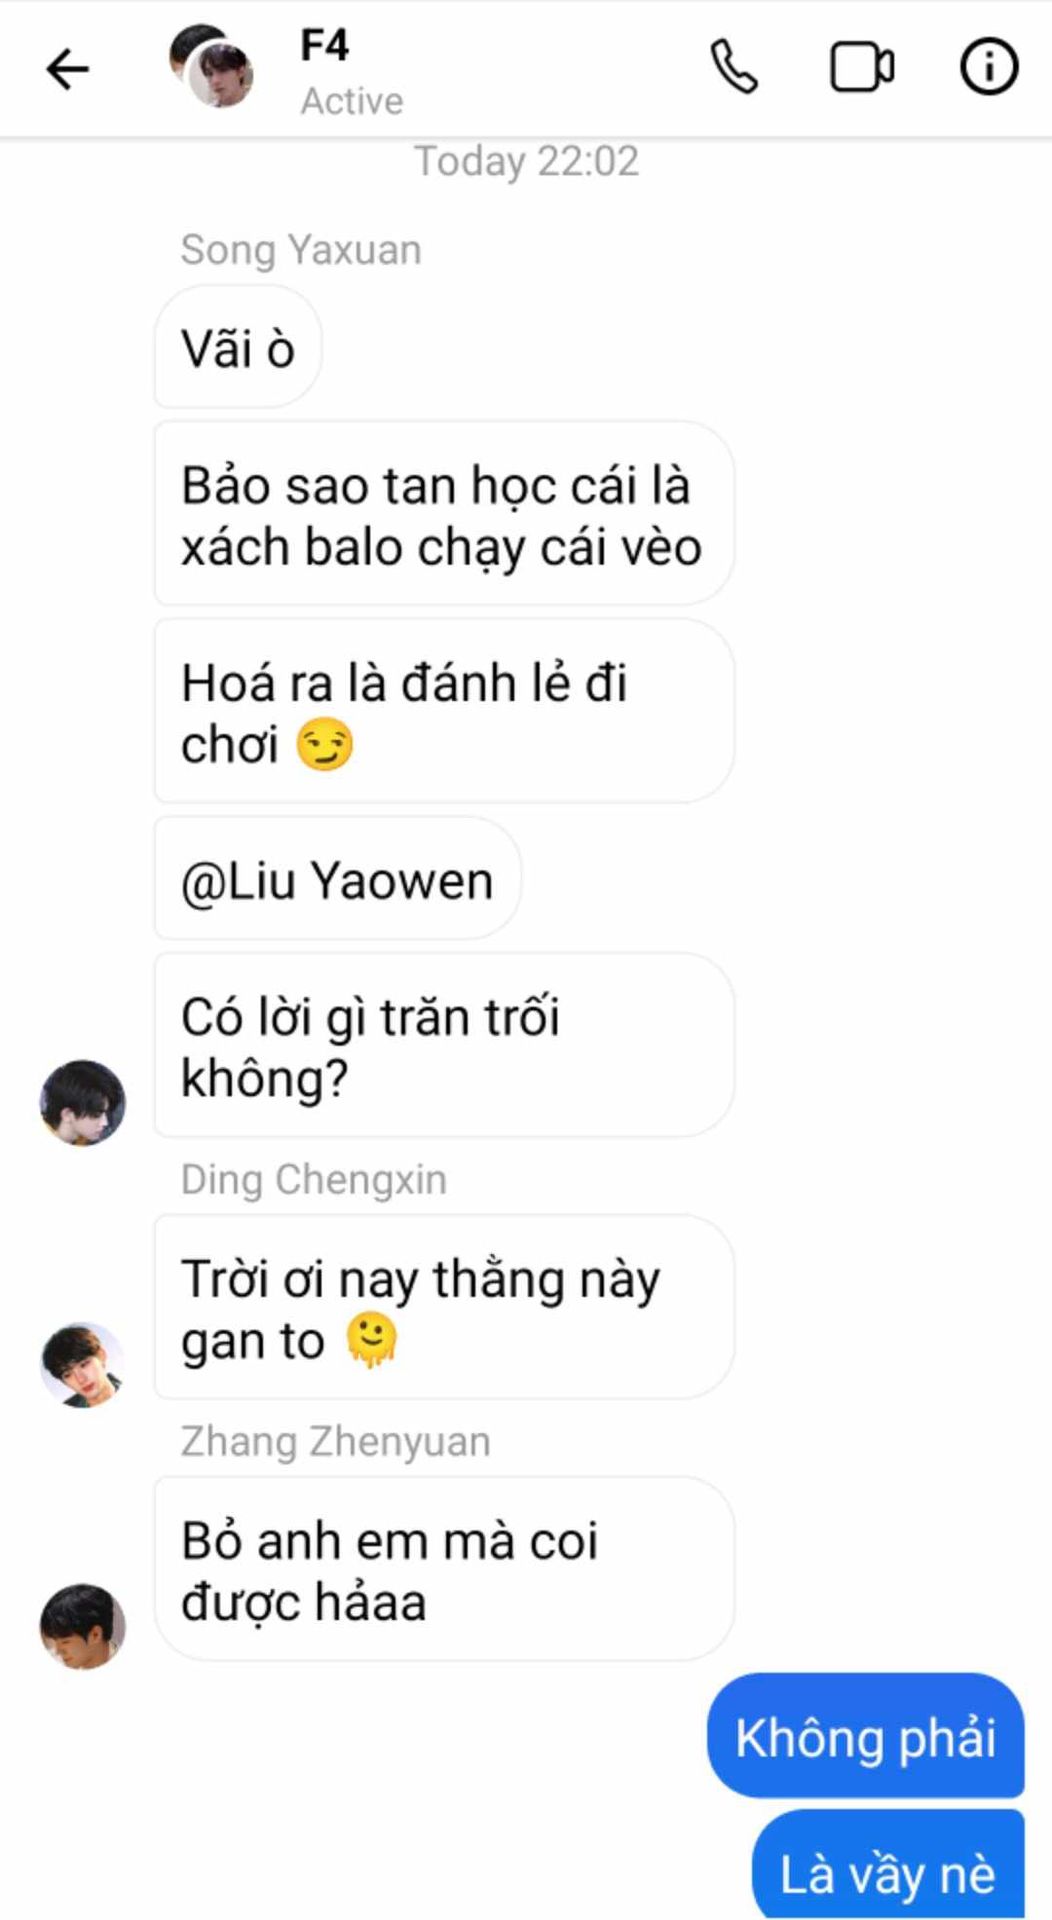Screen dimensions: 1052x1920
Task: Start a voice call with F4
Action: point(735,67)
